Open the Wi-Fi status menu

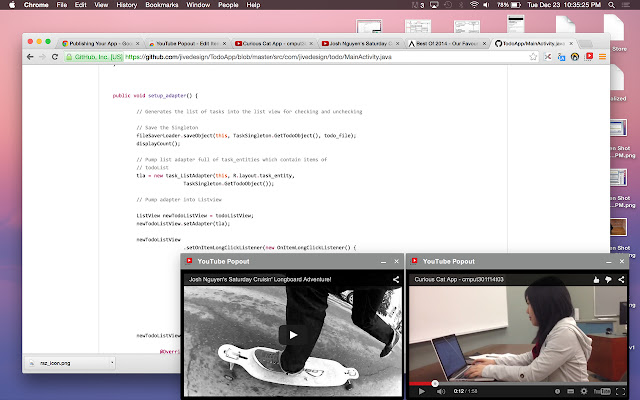(x=474, y=5)
